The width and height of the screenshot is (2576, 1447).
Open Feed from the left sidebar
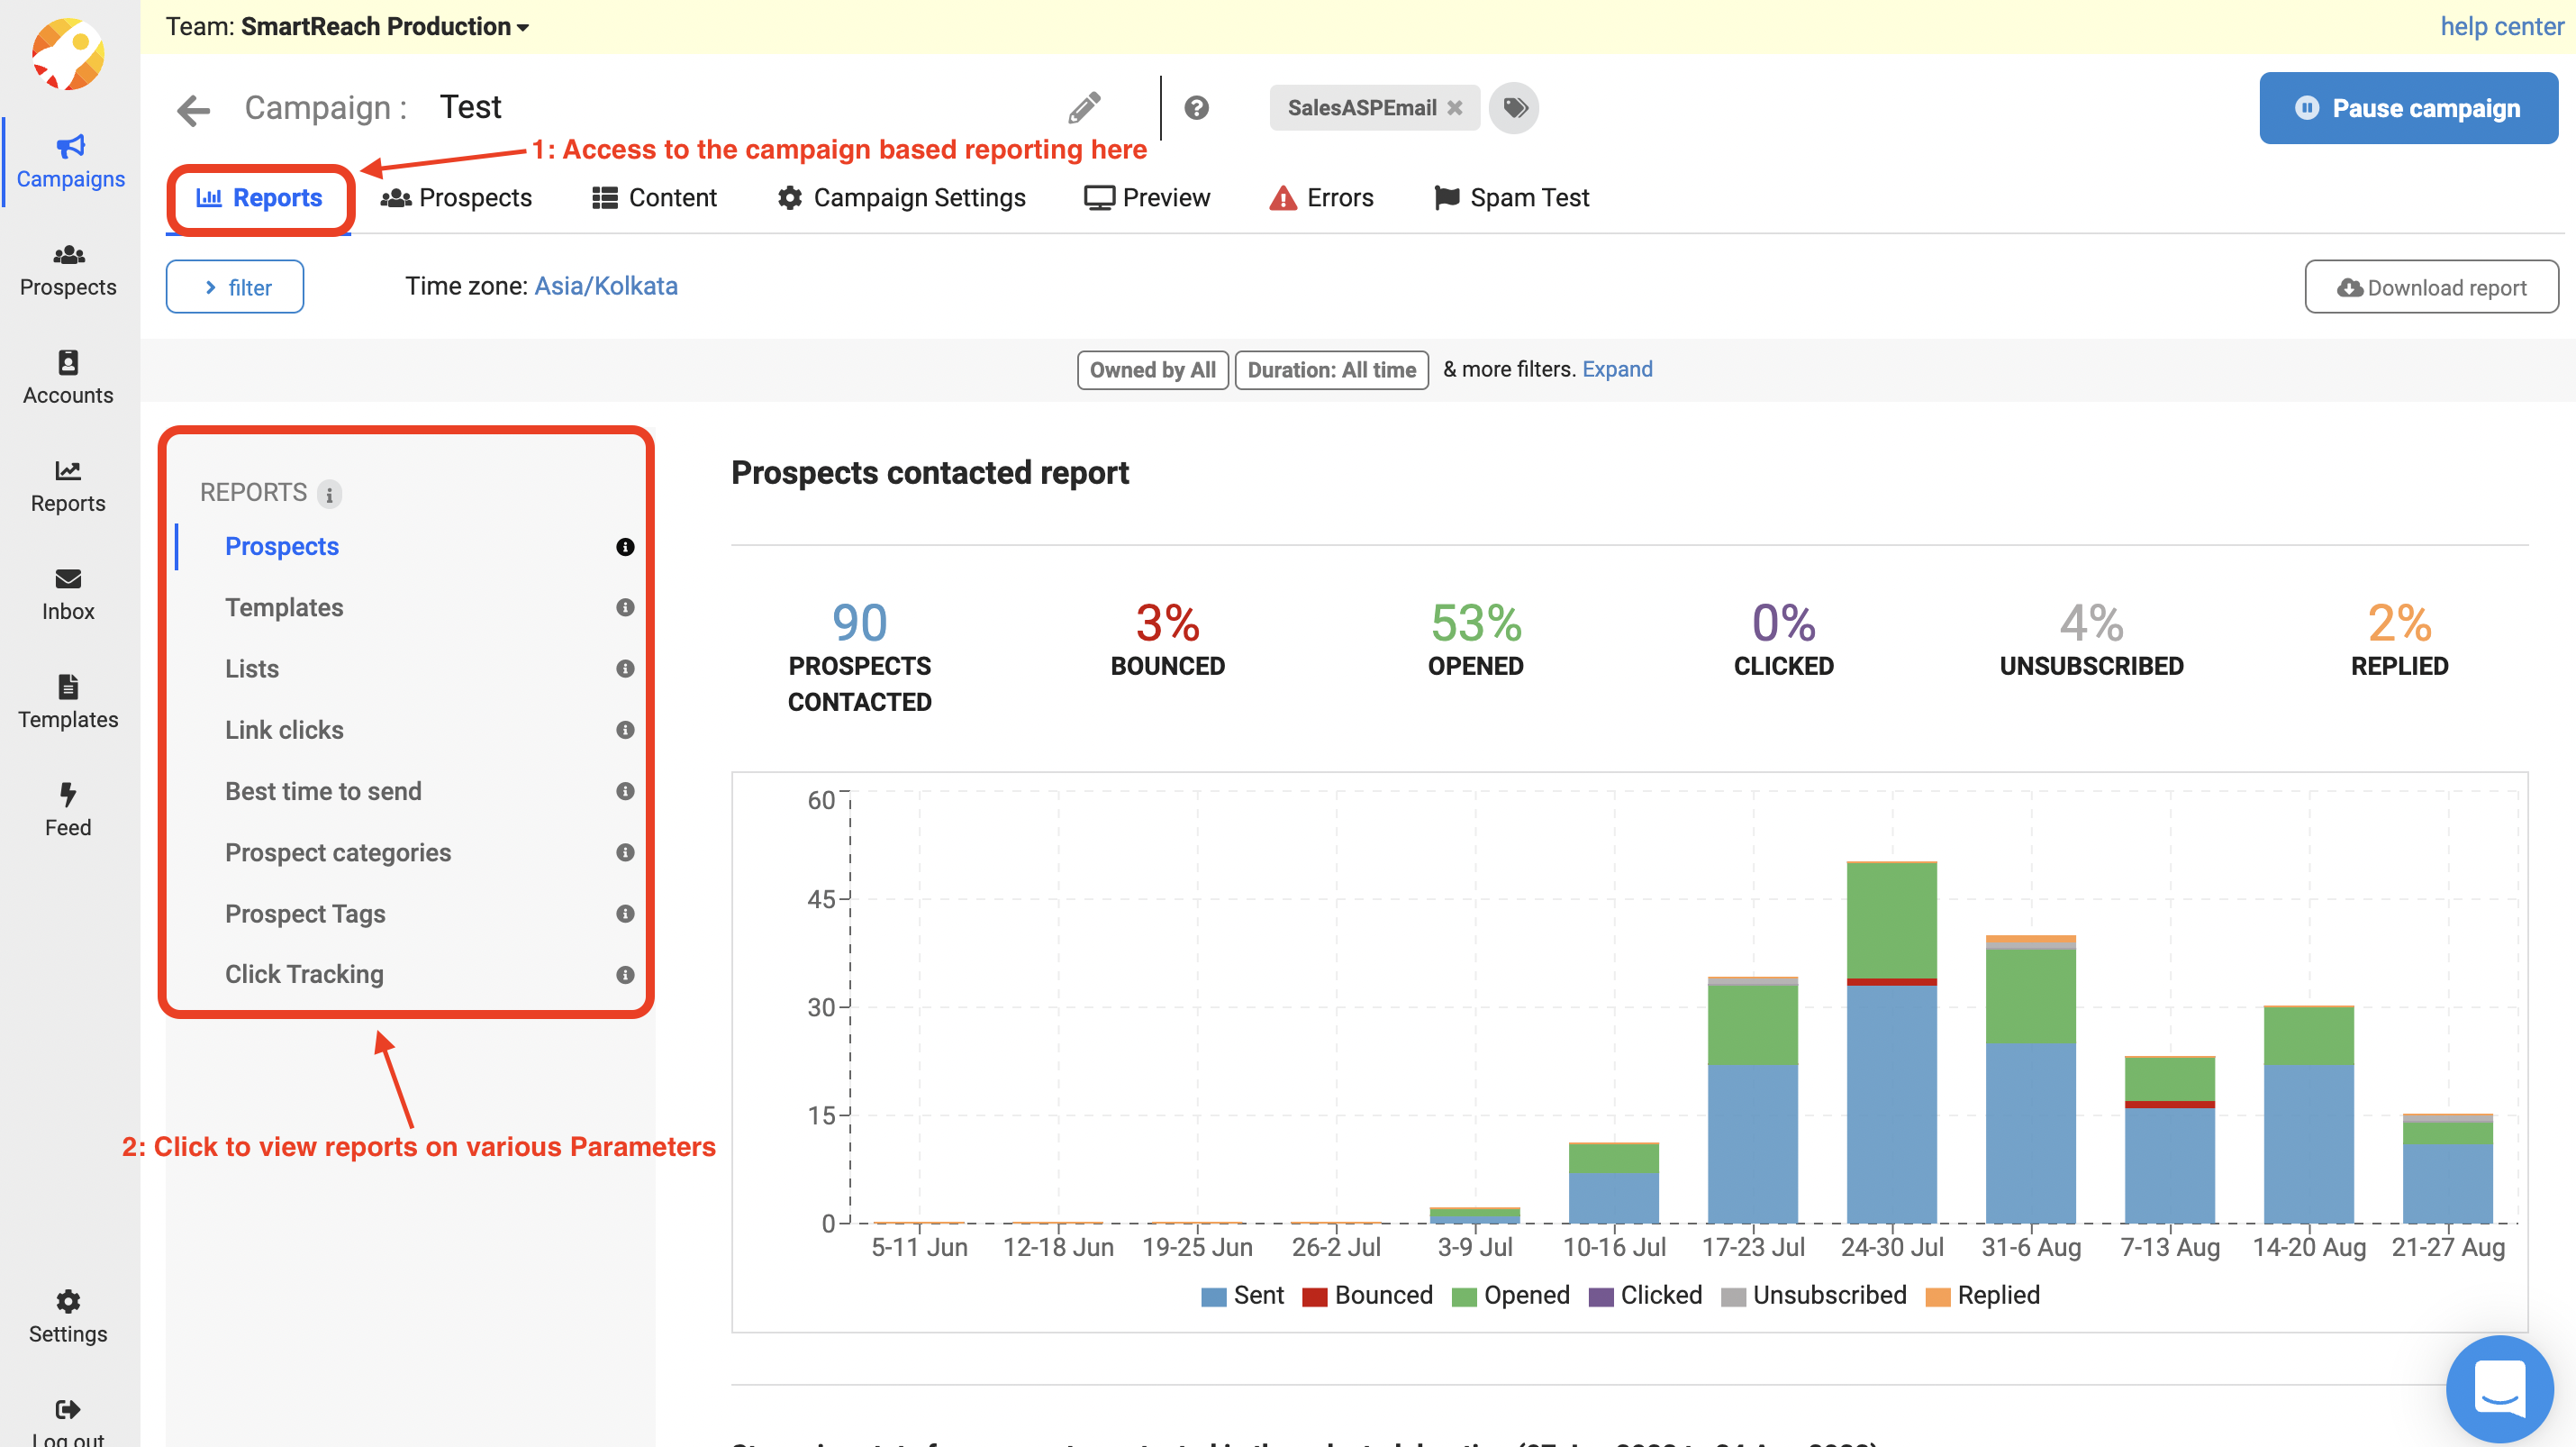[68, 809]
